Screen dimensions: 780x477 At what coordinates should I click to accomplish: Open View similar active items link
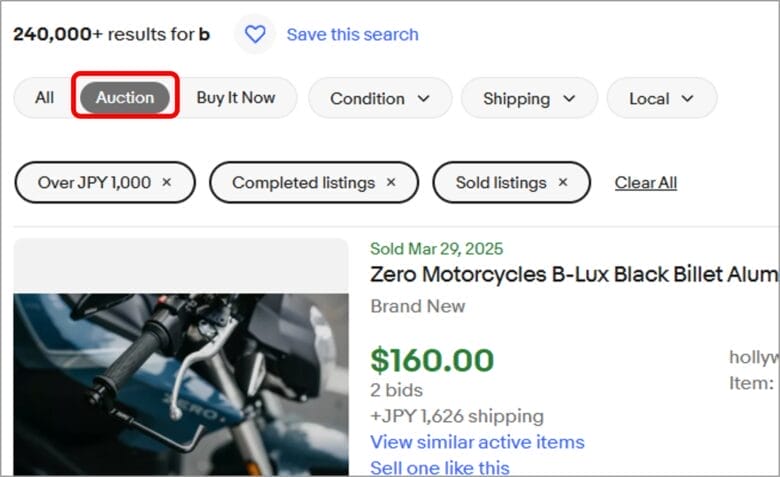[477, 442]
